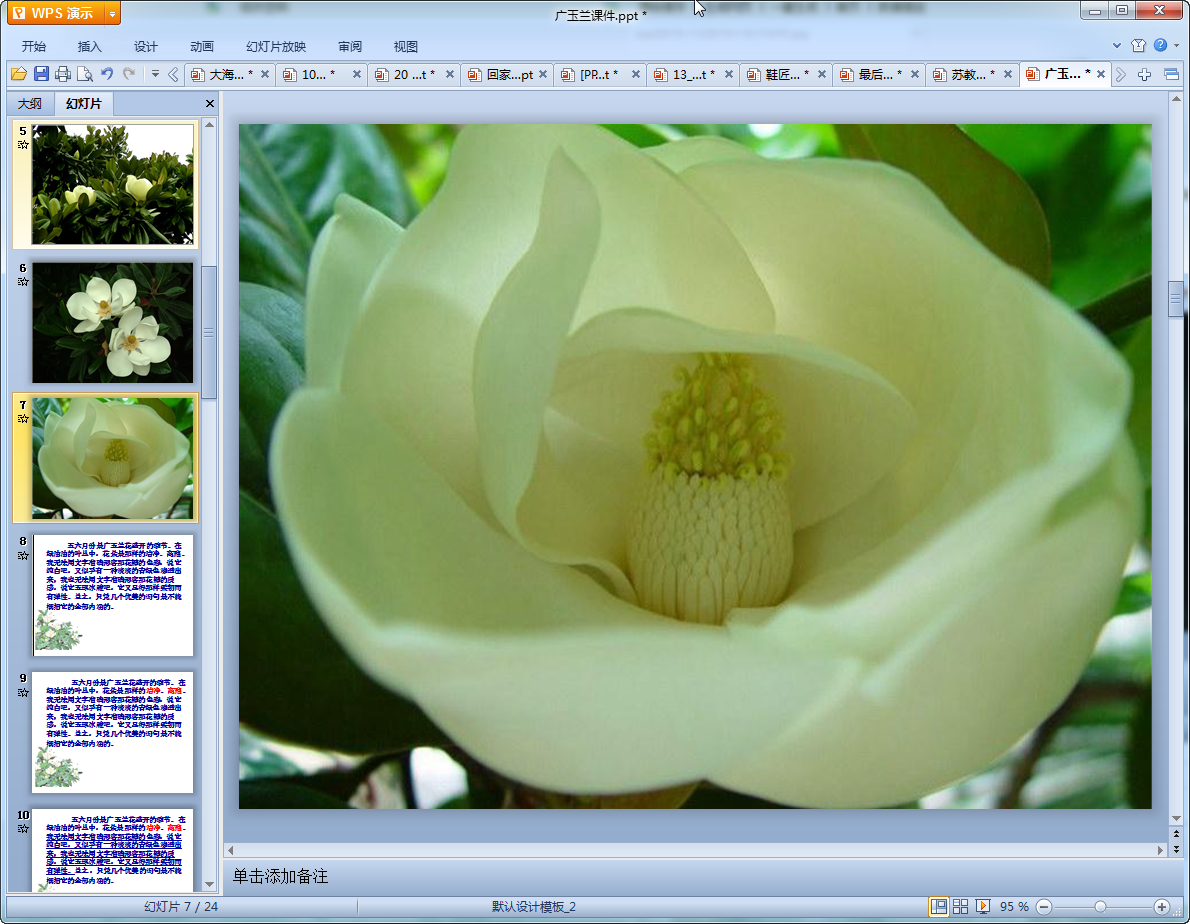Click 单击添加备注 notes area

[x=281, y=876]
